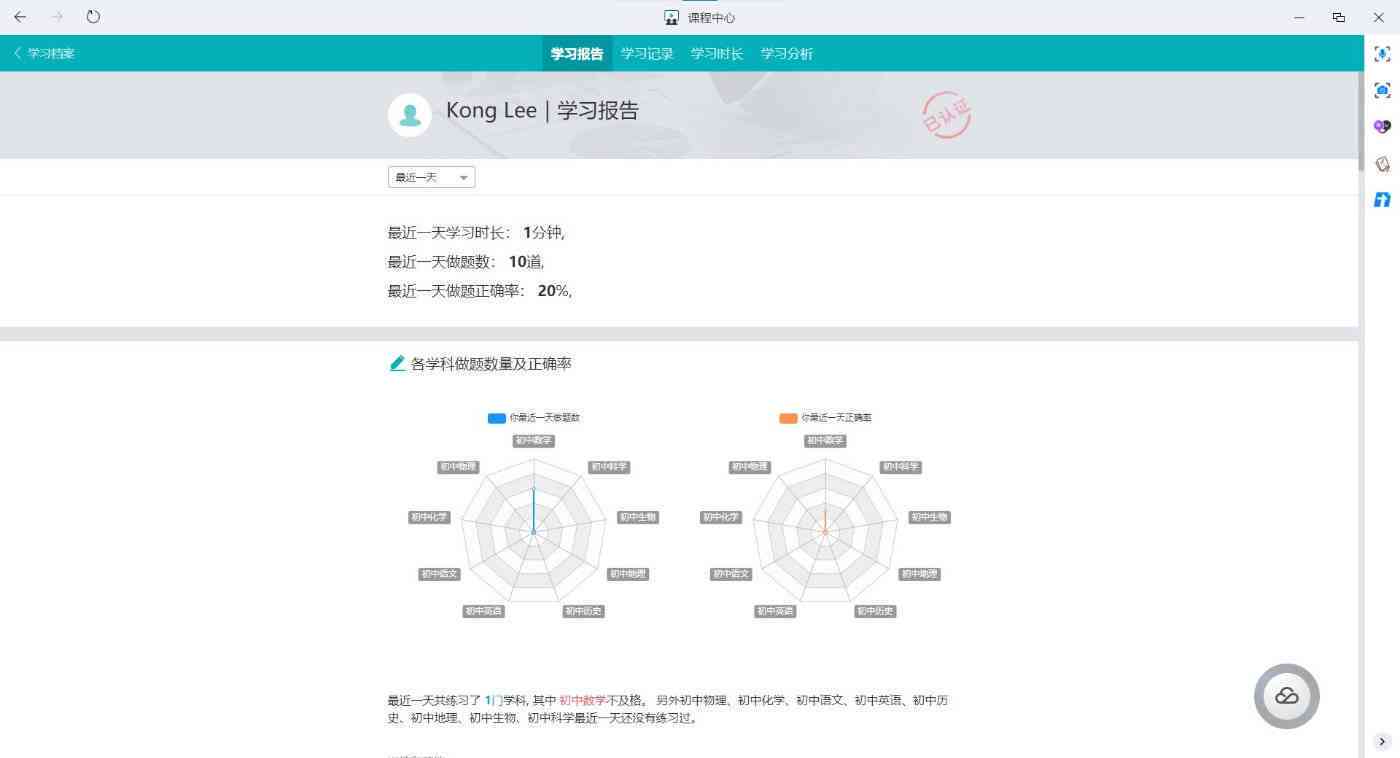The image size is (1400, 758).
Task: Click the blue 1门 count in summary
Action: [x=493, y=701]
